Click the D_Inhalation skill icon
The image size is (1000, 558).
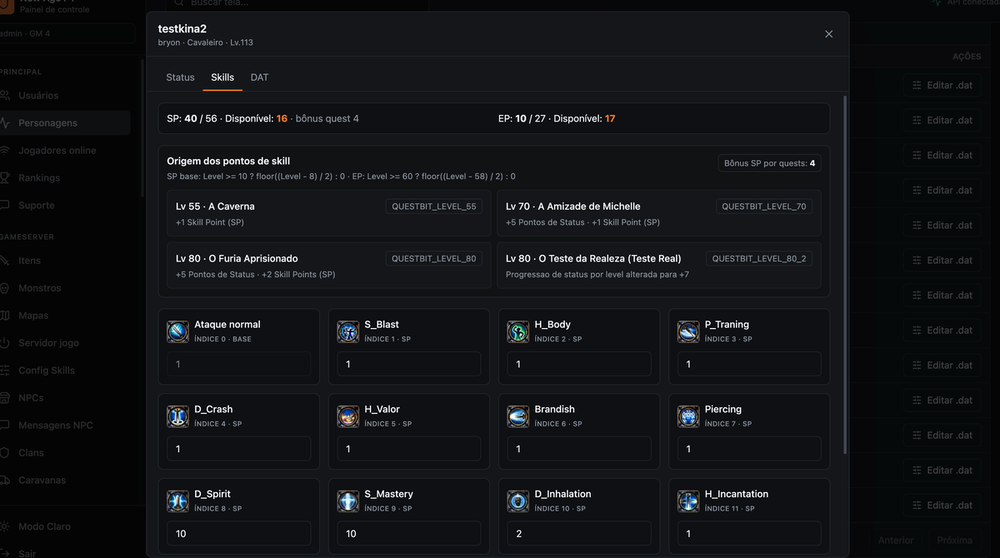click(518, 501)
